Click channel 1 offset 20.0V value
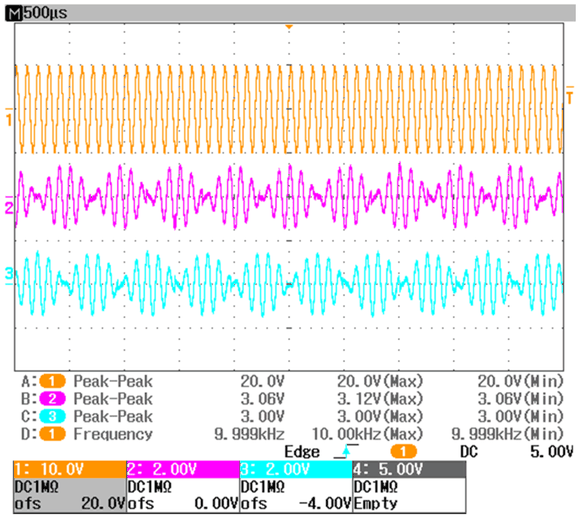Image resolution: width=579 pixels, height=518 pixels. tap(103, 504)
